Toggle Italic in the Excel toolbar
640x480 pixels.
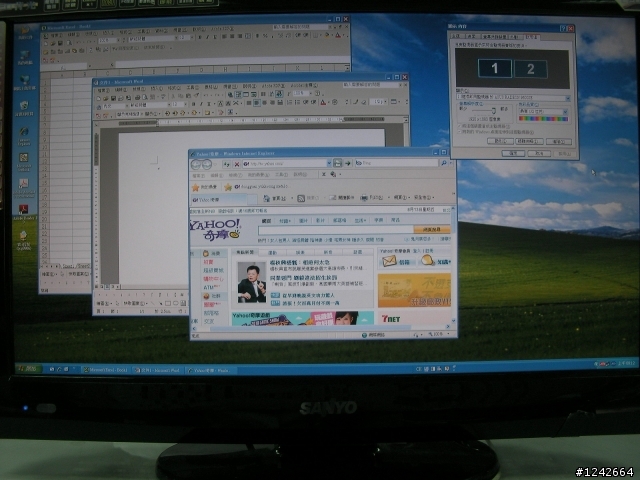[207, 37]
